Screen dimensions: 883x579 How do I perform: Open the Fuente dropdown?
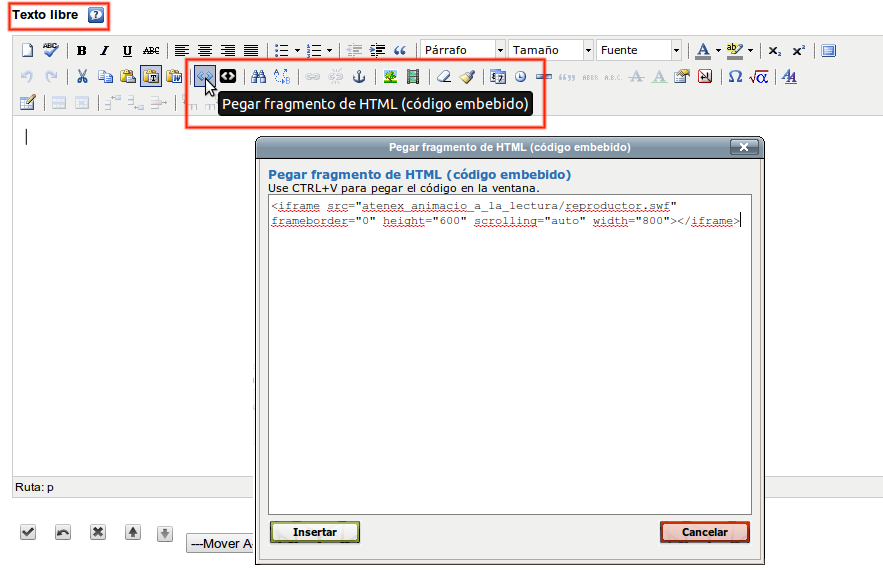tap(638, 49)
